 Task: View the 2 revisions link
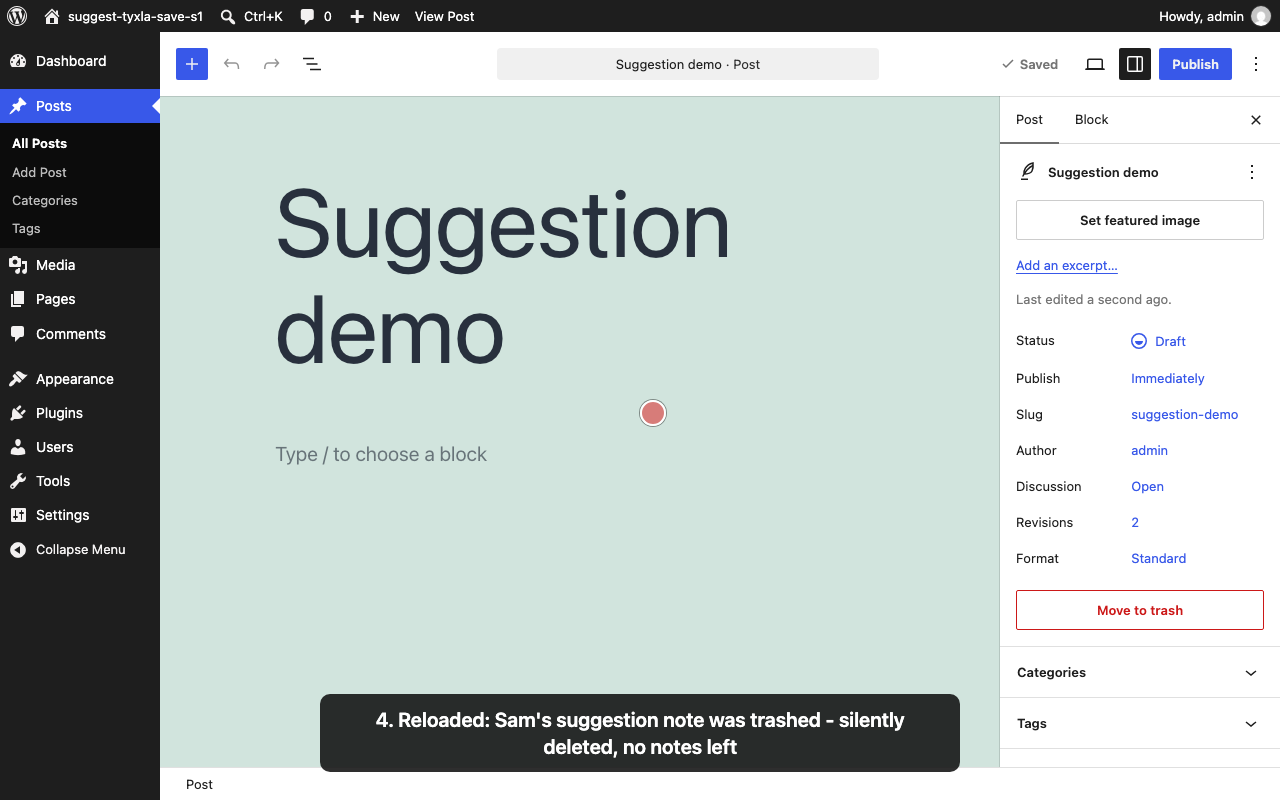pos(1135,522)
